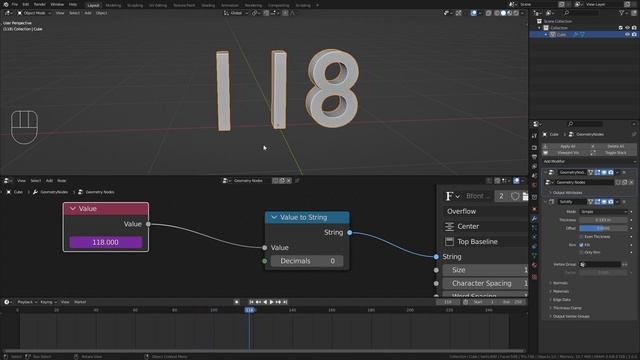
Task: Open the Top Baseline alignment dropdown
Action: pyautogui.click(x=485, y=242)
